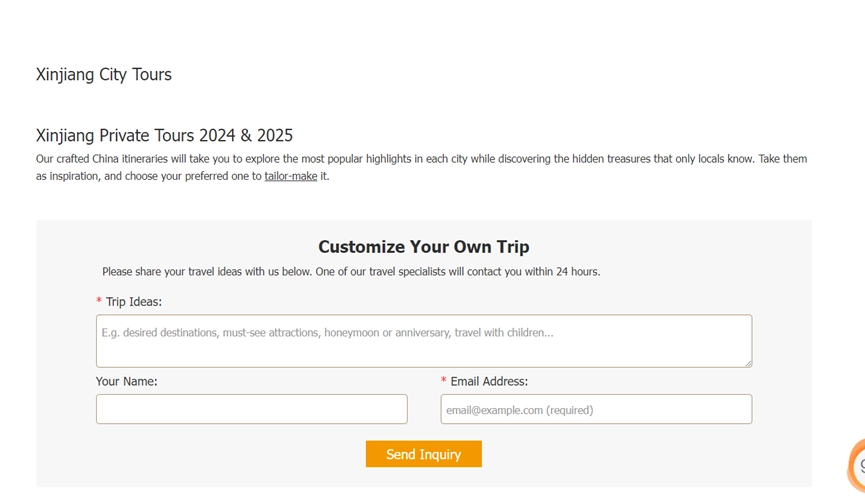Click the red asterisk beside Email Address

(444, 381)
